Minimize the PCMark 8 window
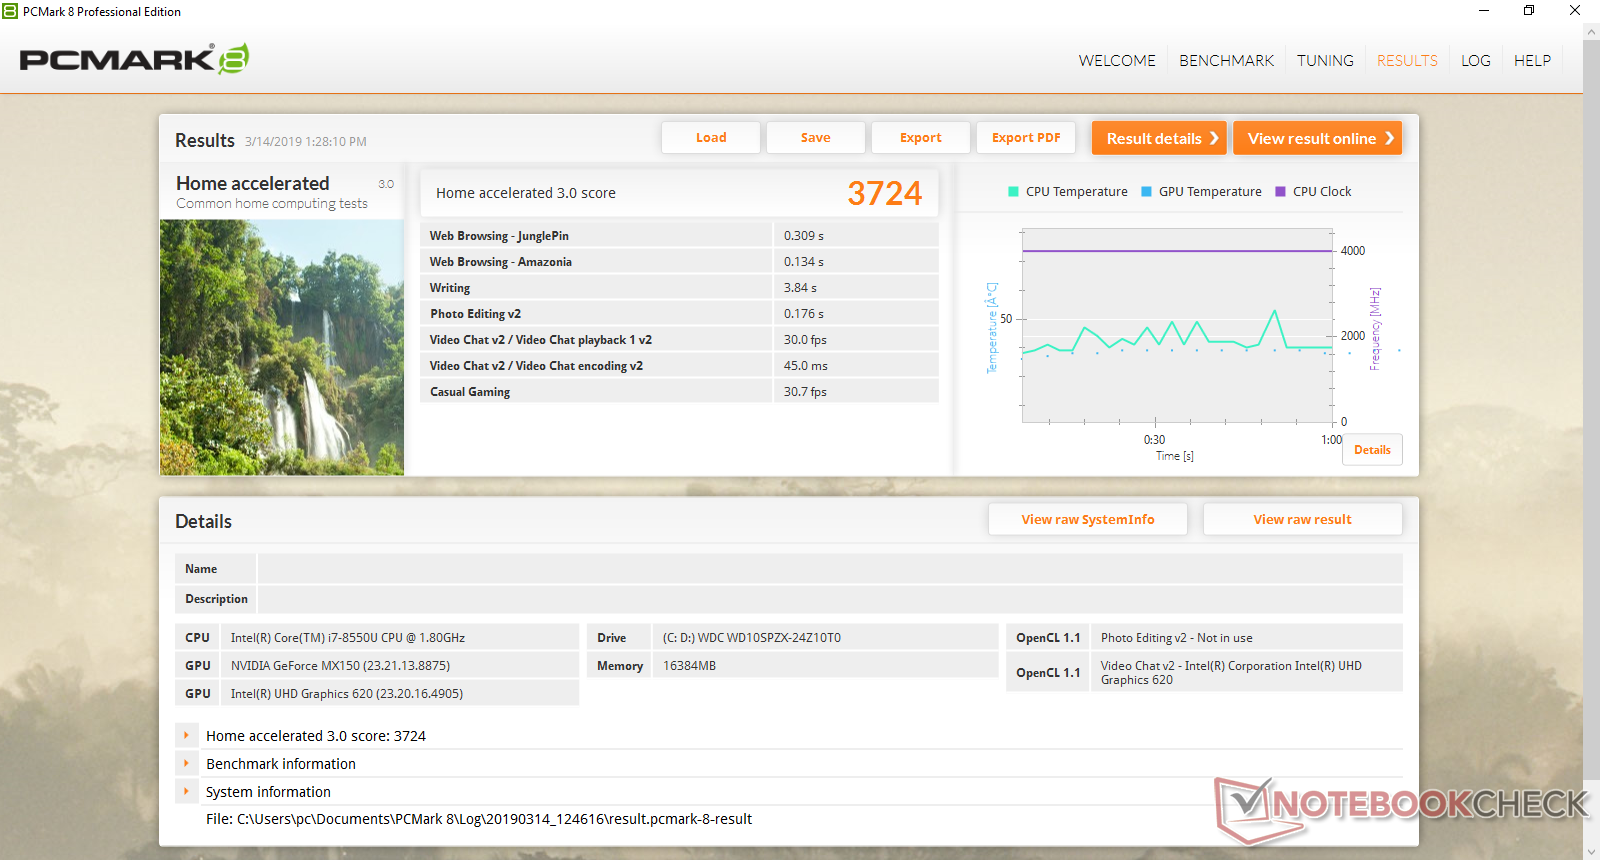1600x860 pixels. point(1484,11)
